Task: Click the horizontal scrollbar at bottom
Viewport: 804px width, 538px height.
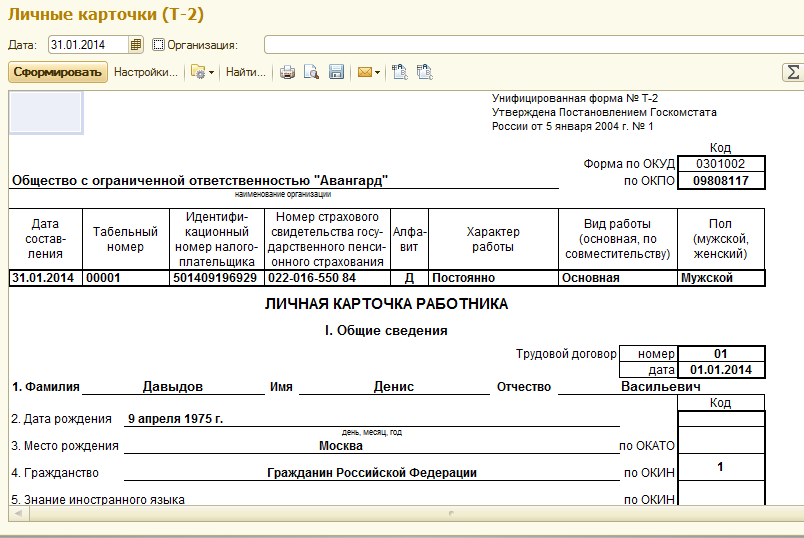Action: [x=400, y=514]
